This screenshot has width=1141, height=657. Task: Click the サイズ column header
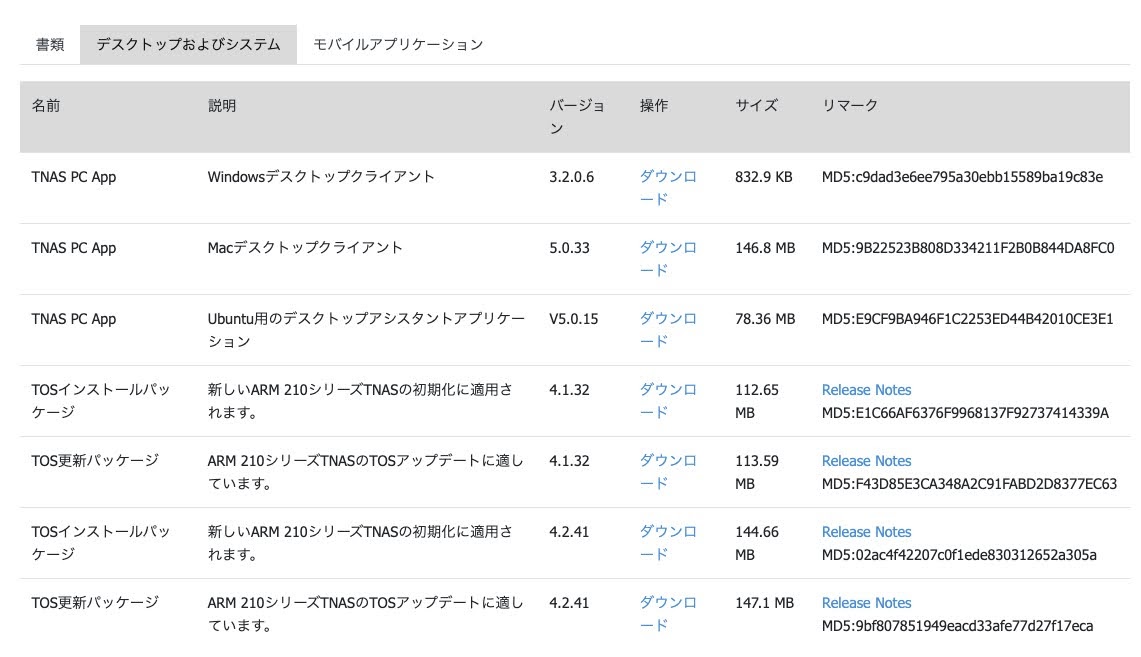coord(756,105)
